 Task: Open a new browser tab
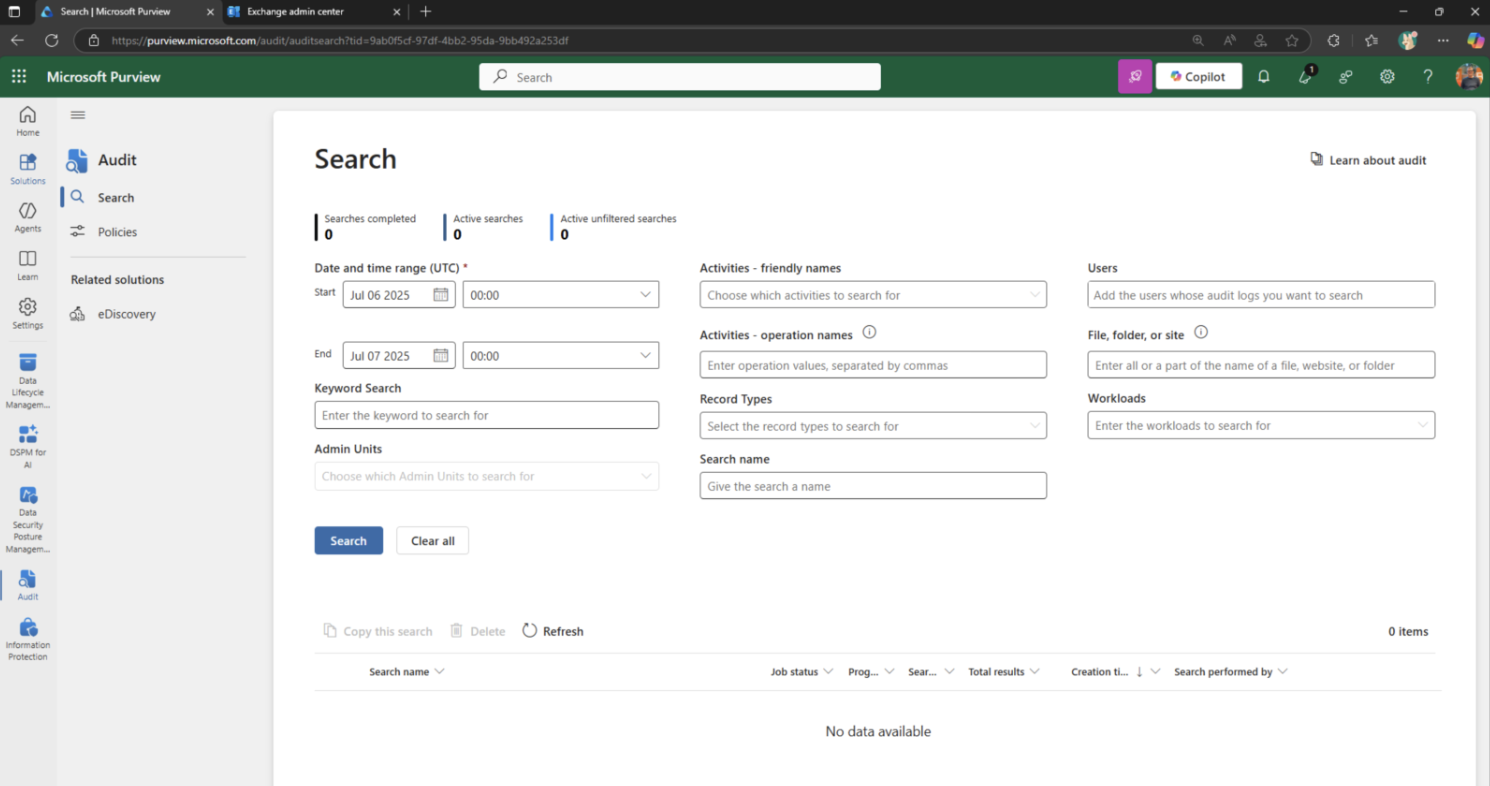[425, 11]
